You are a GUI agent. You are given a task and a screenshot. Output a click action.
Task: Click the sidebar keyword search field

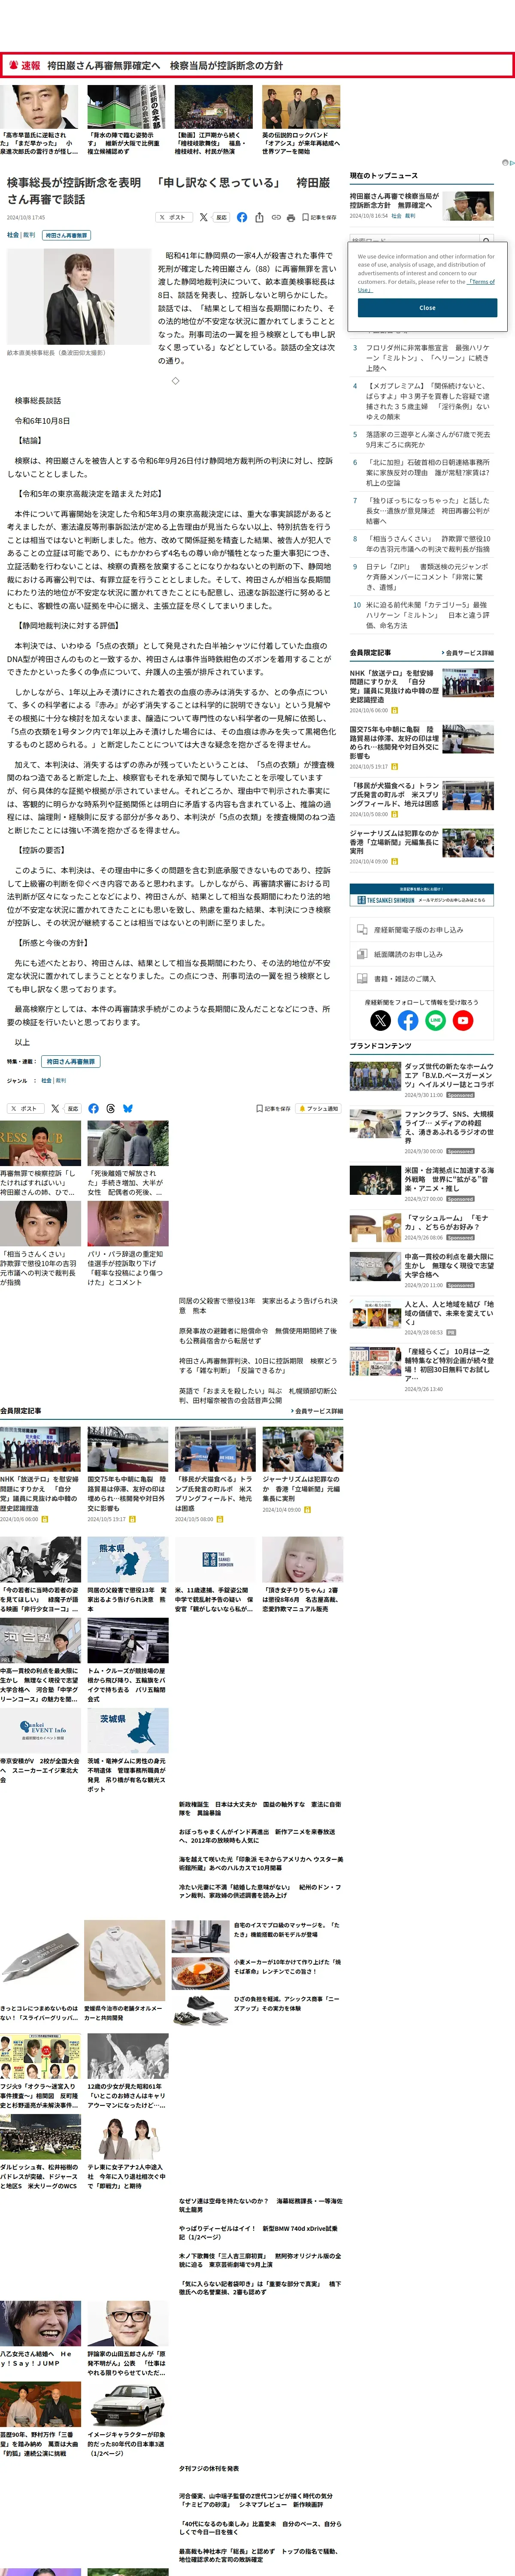coord(414,240)
